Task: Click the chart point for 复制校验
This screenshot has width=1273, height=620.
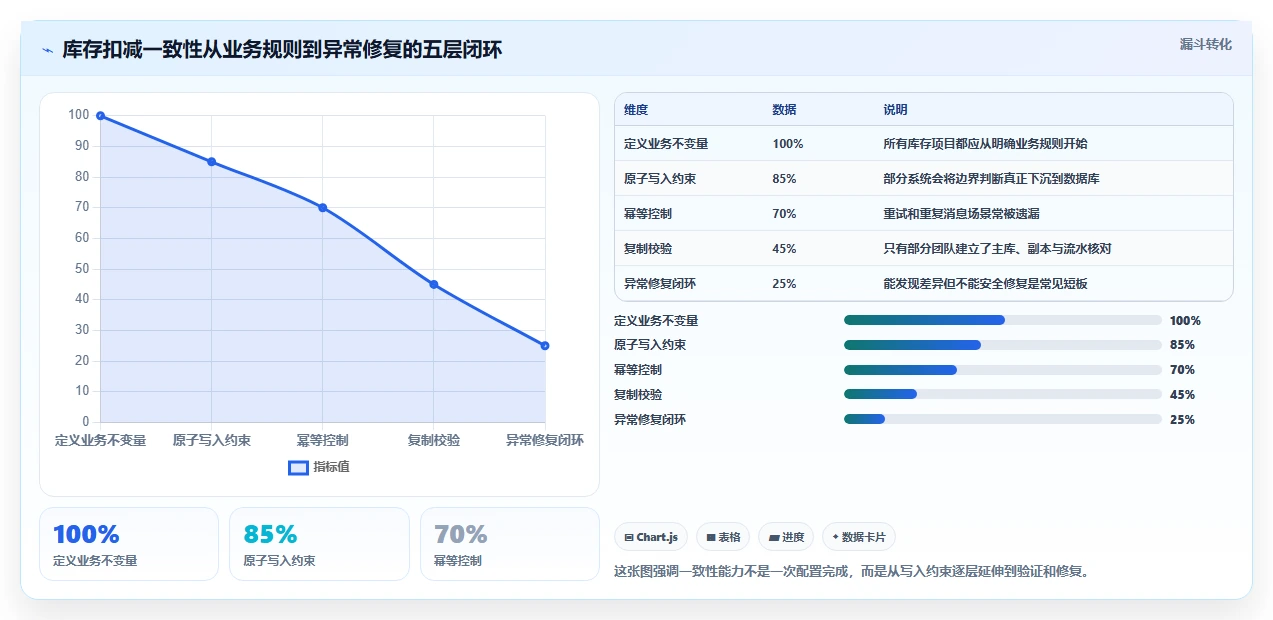Action: [434, 284]
